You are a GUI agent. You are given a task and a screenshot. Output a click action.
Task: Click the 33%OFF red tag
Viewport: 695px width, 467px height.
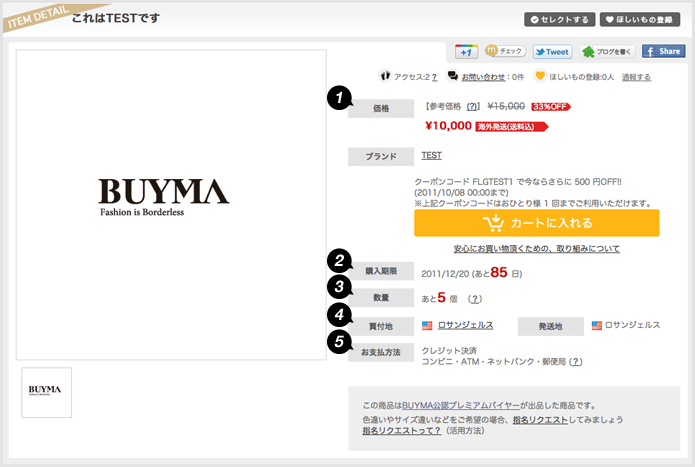pos(551,107)
